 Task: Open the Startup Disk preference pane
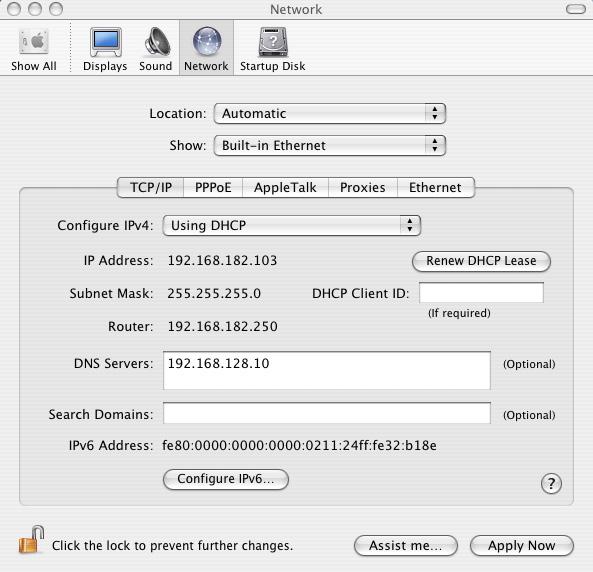(x=273, y=49)
